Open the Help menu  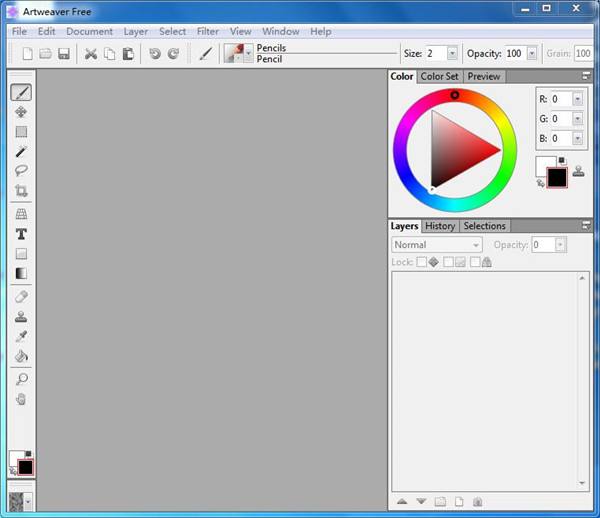(321, 31)
